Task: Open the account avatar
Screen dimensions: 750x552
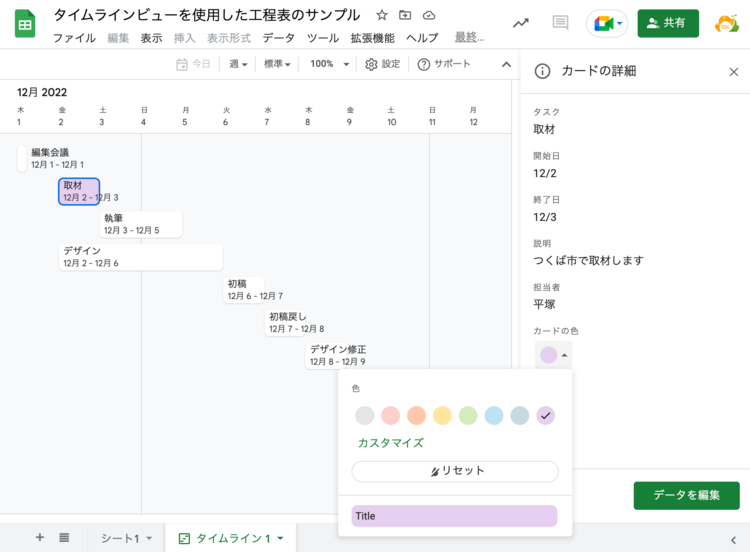Action: tap(726, 23)
